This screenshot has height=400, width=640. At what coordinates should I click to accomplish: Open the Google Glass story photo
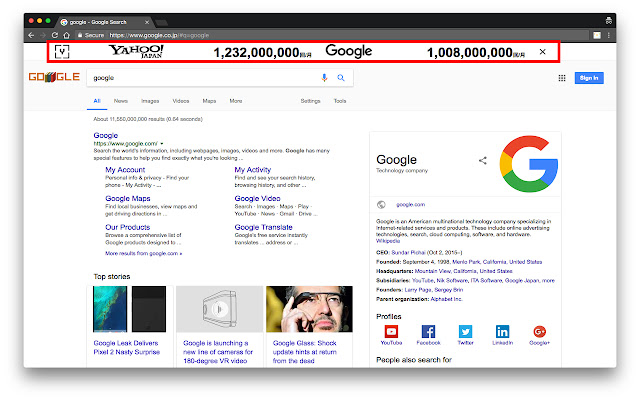pyautogui.click(x=309, y=309)
